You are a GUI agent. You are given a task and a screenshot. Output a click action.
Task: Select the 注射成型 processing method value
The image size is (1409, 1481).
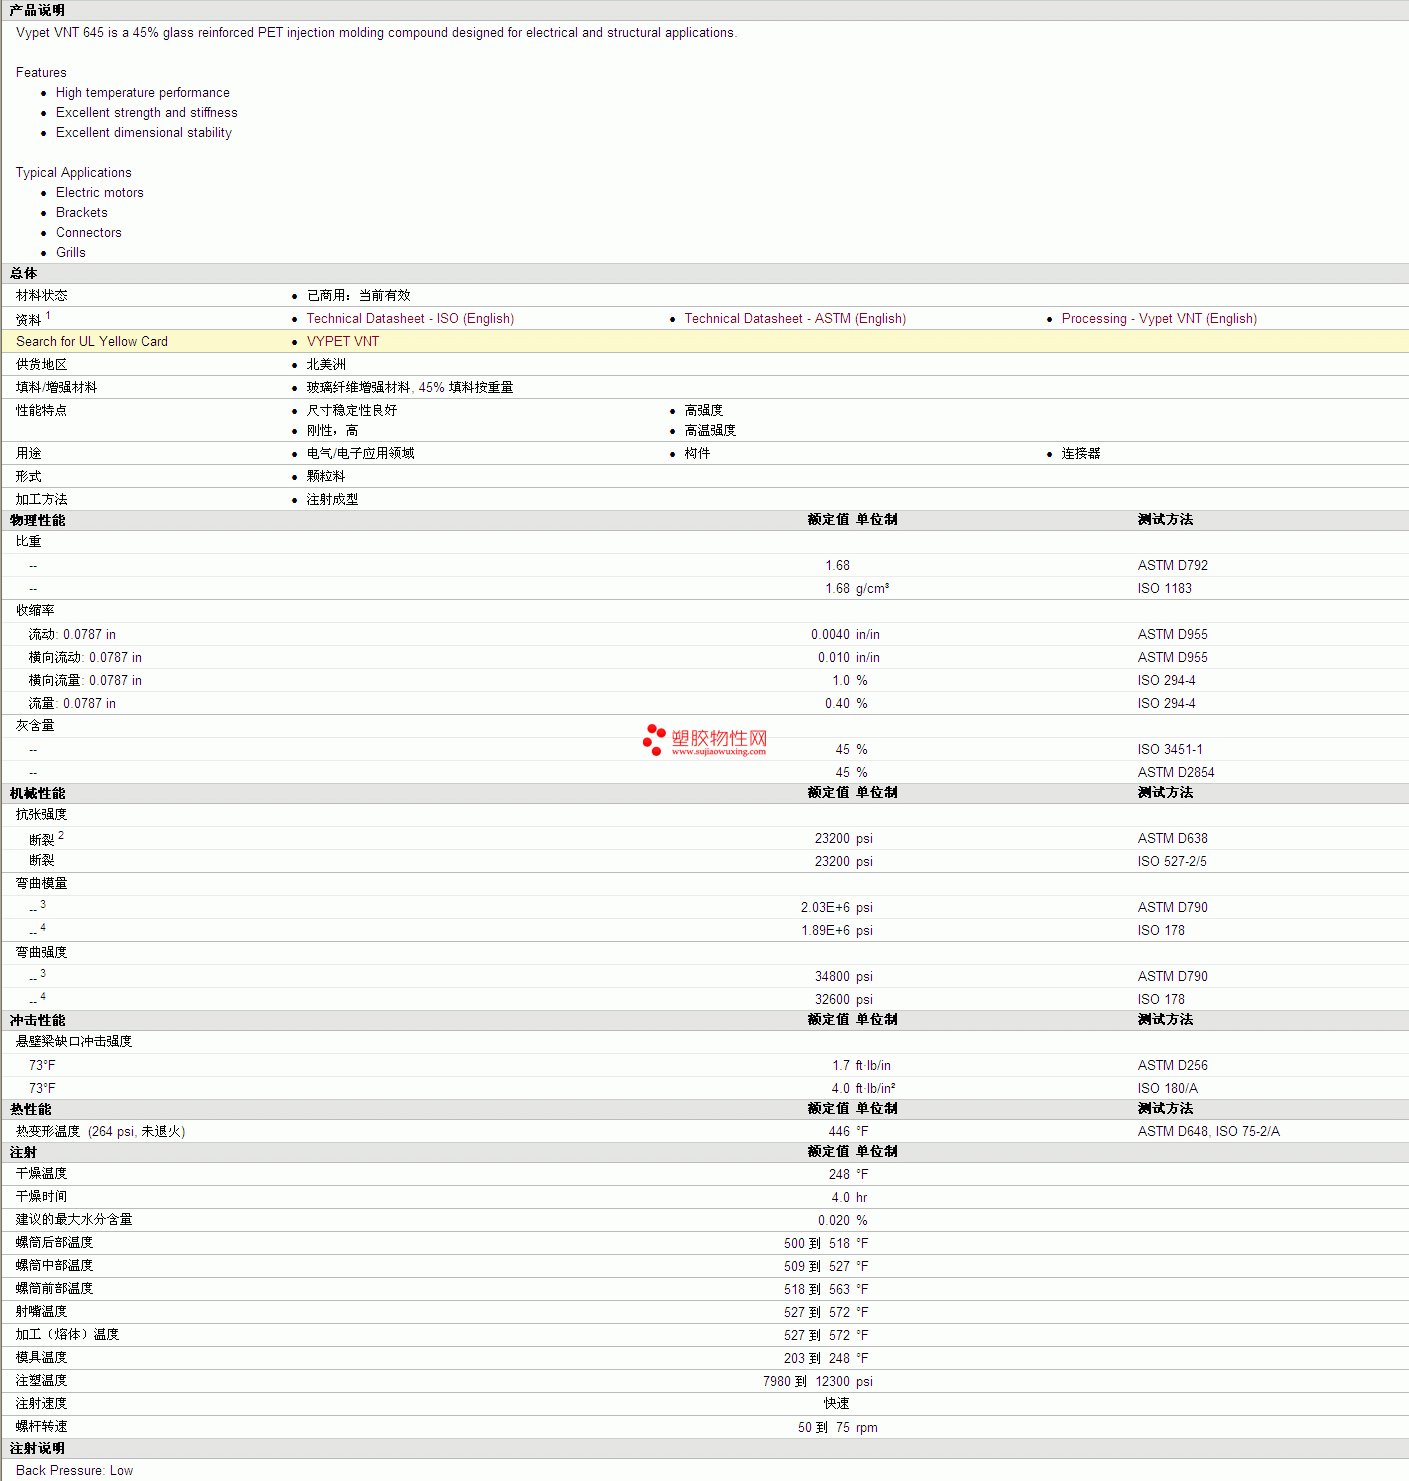pos(332,500)
